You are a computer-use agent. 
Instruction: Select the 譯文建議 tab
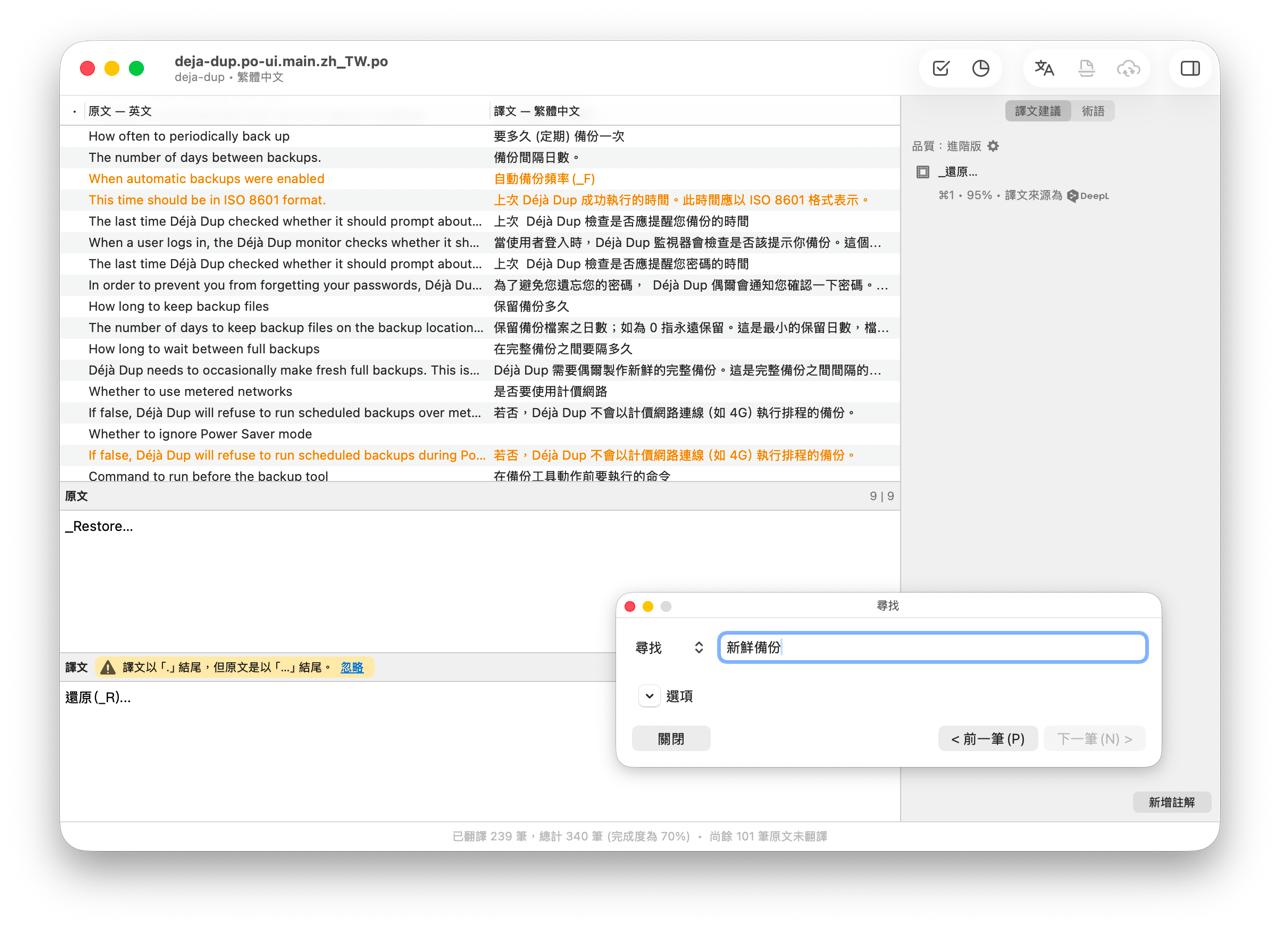pos(1037,111)
